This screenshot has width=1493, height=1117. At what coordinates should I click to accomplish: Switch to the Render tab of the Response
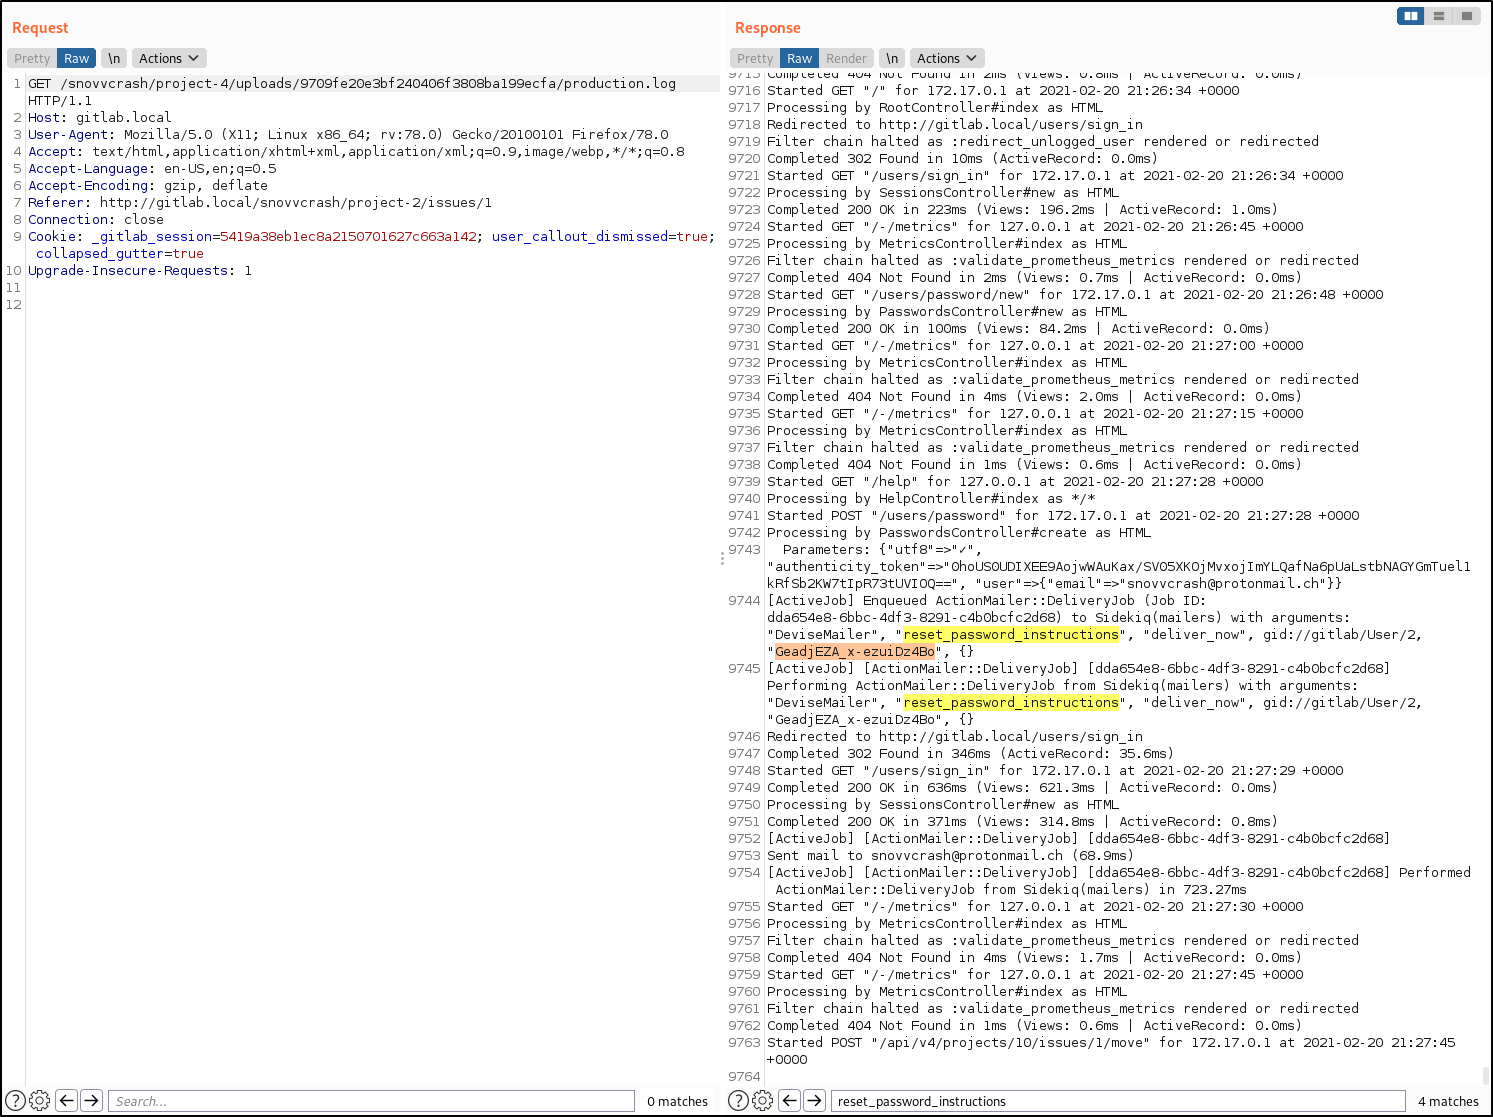pos(847,57)
